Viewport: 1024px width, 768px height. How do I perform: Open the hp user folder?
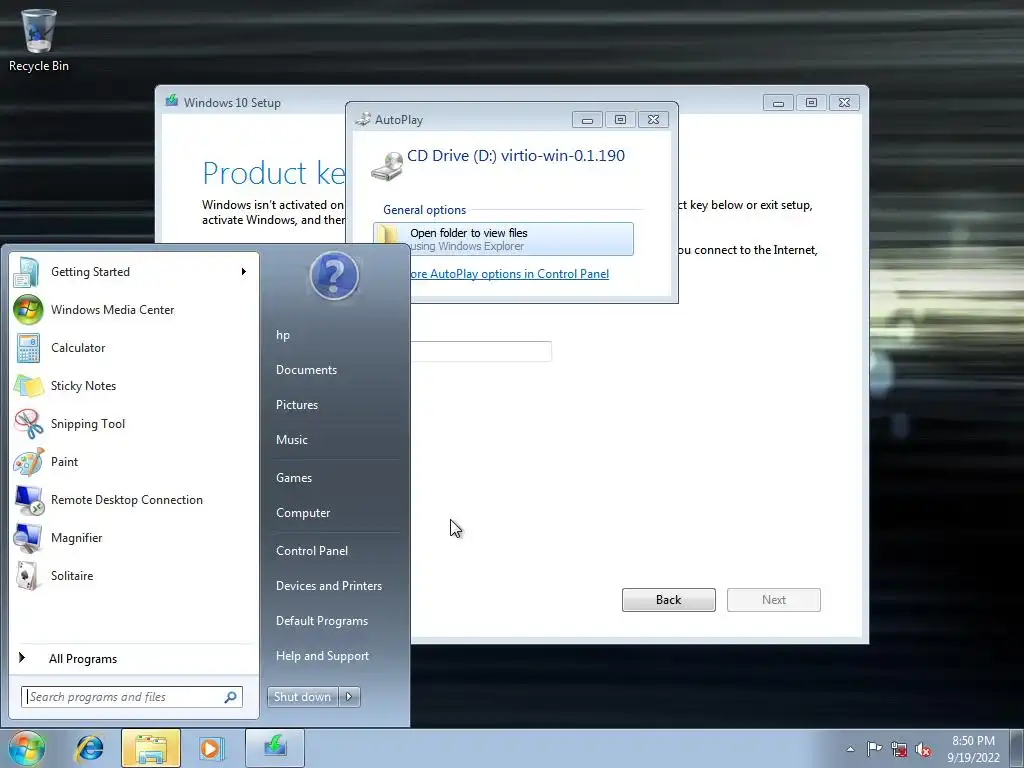click(283, 335)
